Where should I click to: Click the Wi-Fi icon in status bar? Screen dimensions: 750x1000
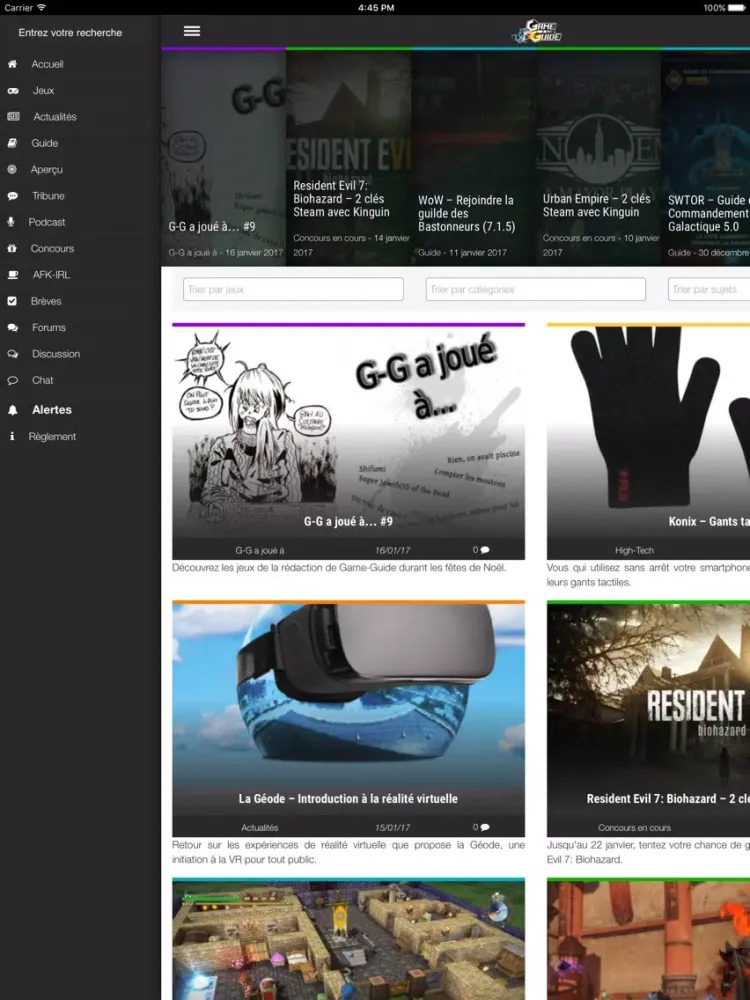[x=41, y=8]
